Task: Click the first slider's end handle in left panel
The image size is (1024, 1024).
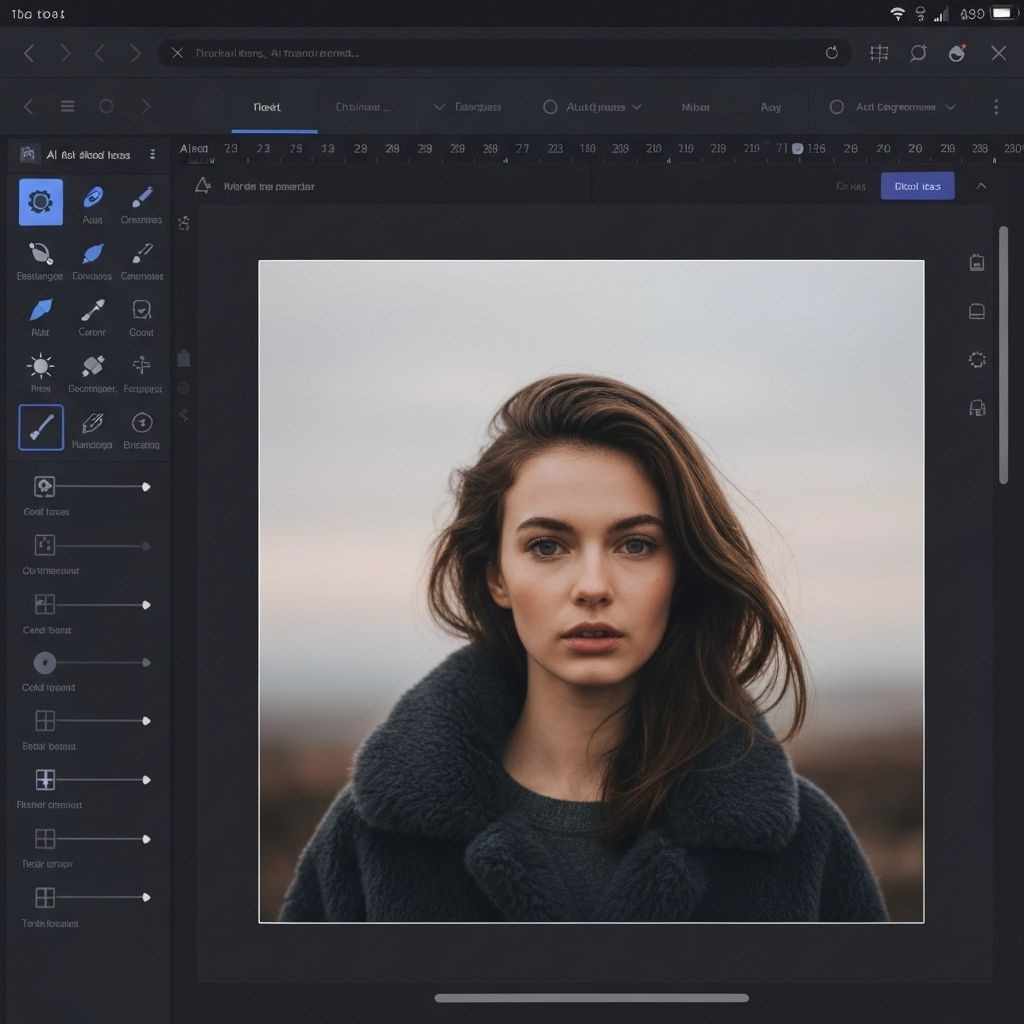Action: click(x=146, y=487)
